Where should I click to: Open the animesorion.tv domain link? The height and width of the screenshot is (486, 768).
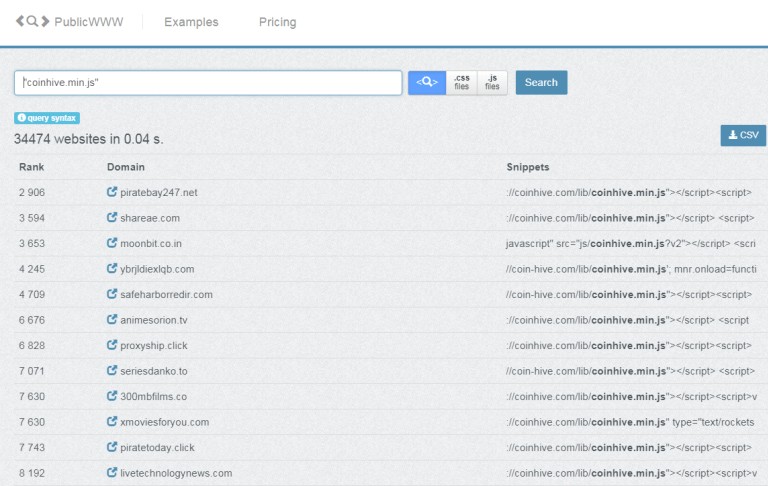(154, 320)
